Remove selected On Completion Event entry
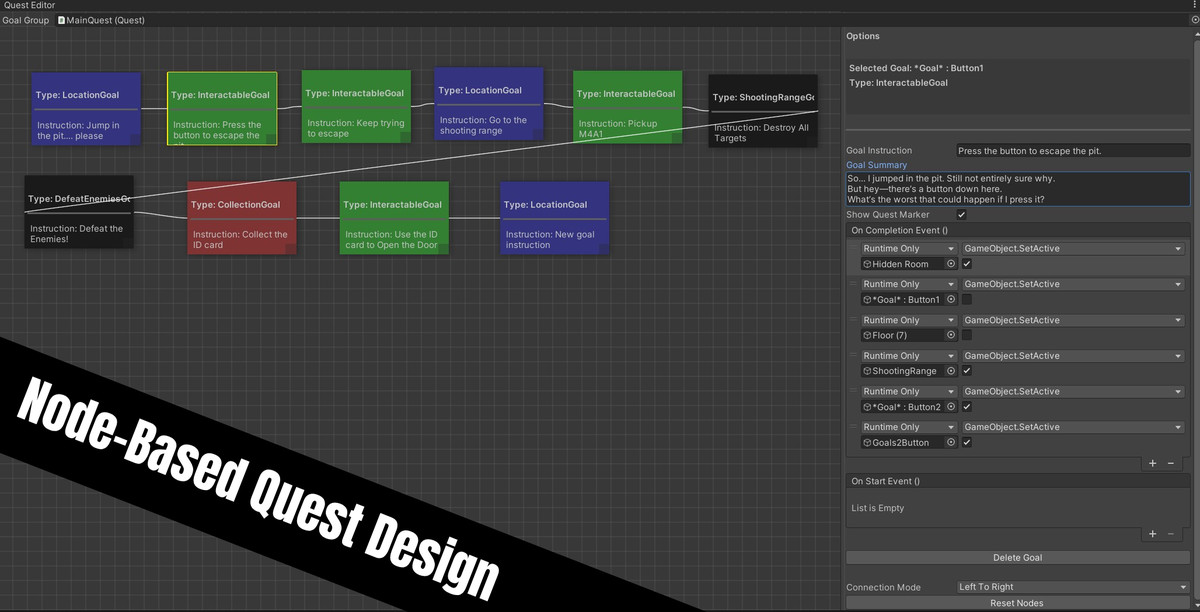Image resolution: width=1200 pixels, height=612 pixels. coord(1171,463)
